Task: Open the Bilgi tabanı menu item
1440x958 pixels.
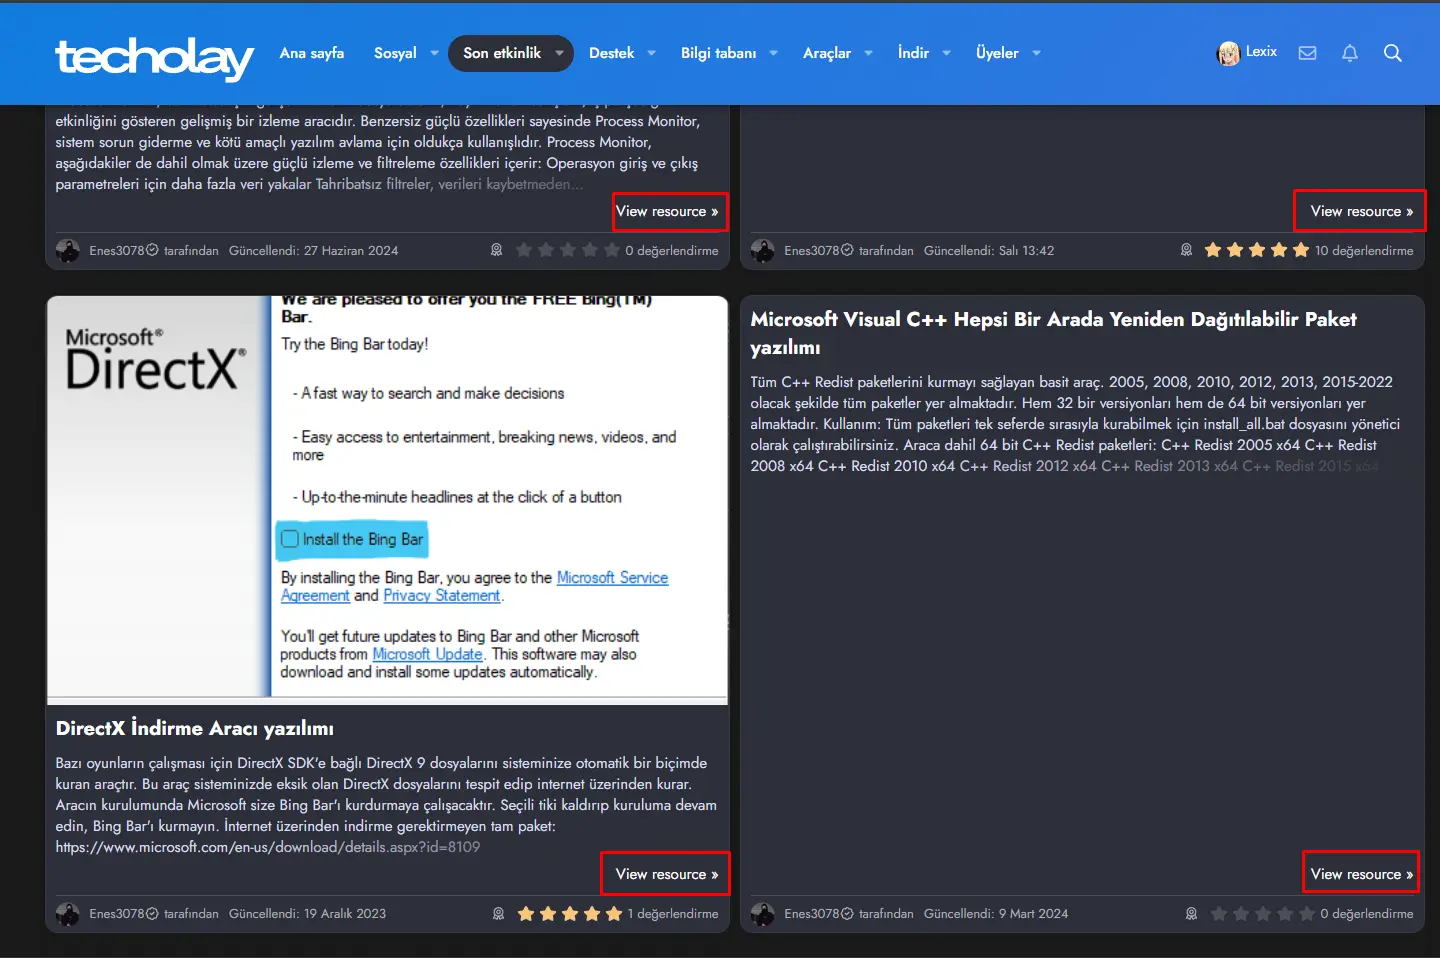Action: point(718,53)
